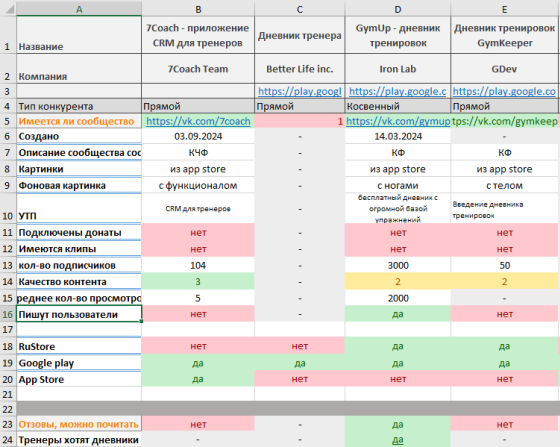Open the Google Play link under Iron Lab
Image resolution: width=560 pixels, height=447 pixels.
pyautogui.click(x=398, y=91)
